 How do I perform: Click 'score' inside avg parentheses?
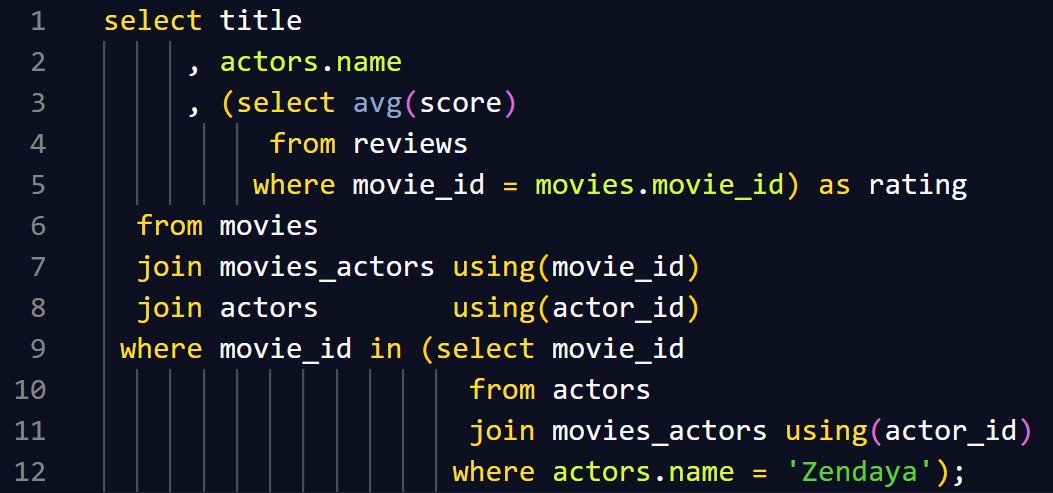[460, 103]
